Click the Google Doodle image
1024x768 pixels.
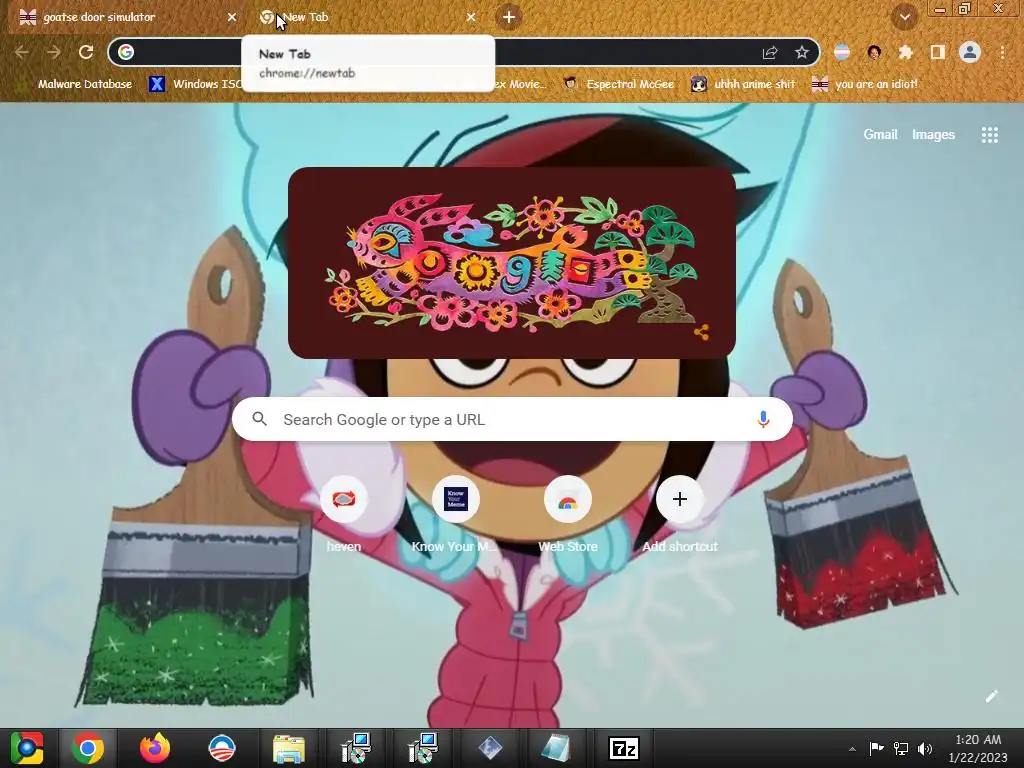512,263
